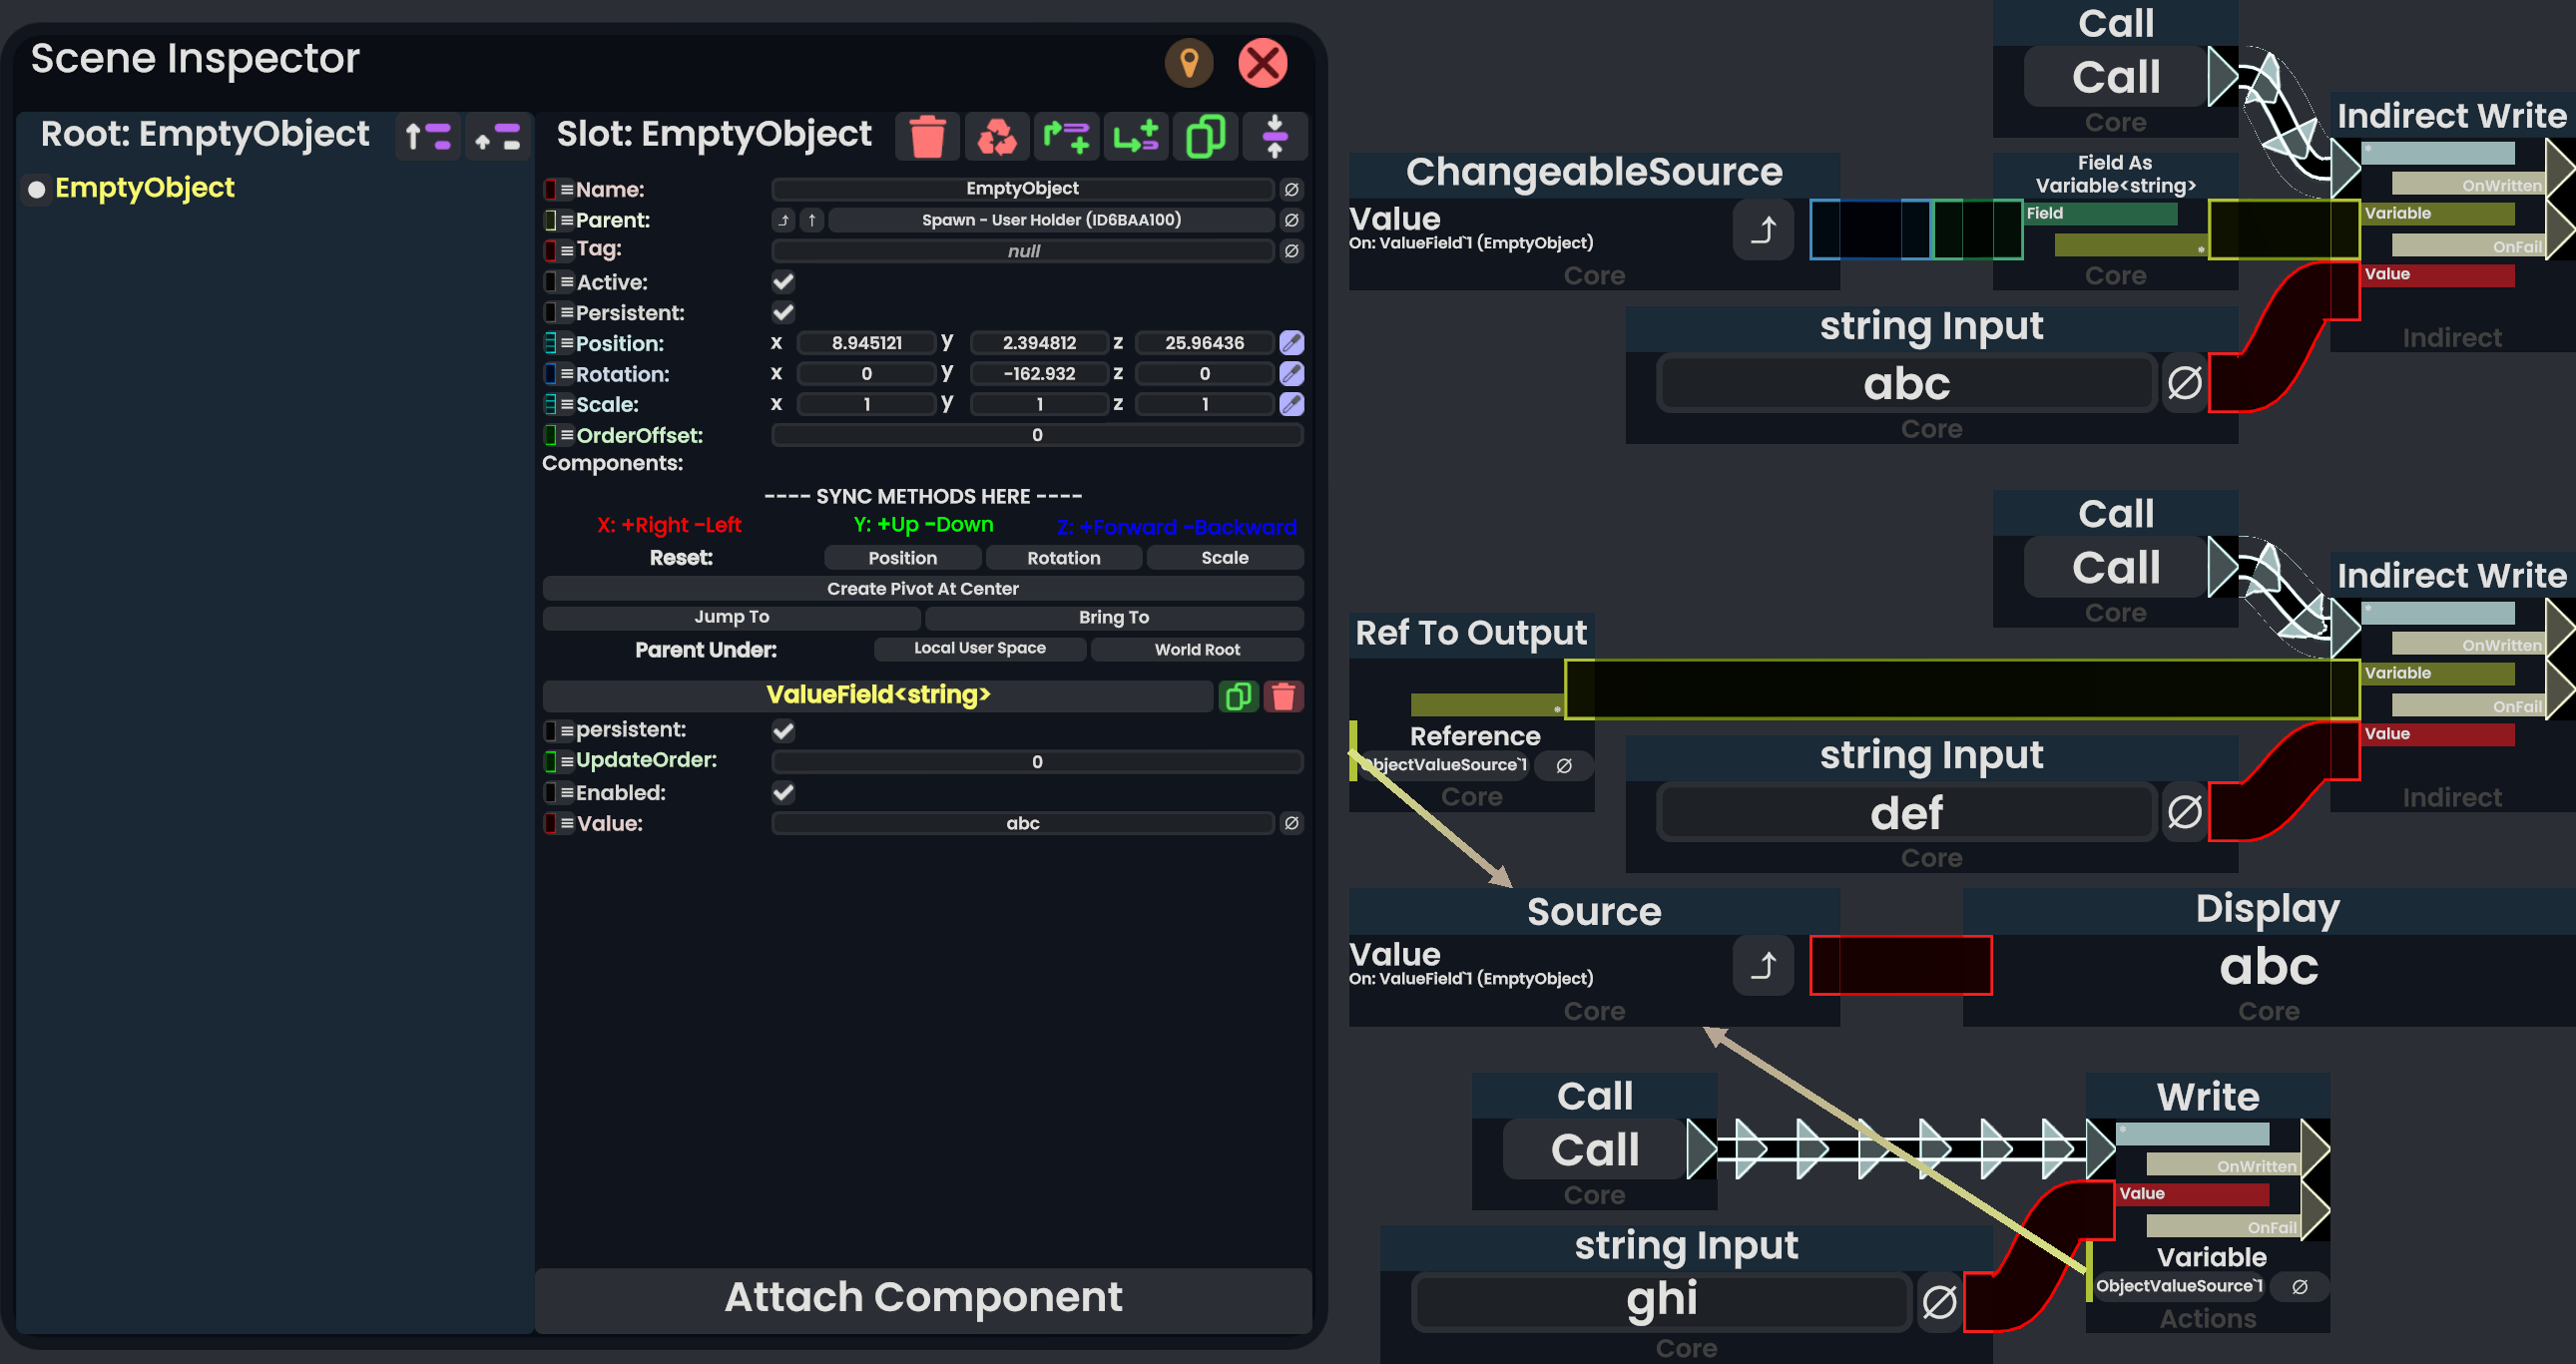
Task: Click the green duplicate slot icon
Action: point(1205,136)
